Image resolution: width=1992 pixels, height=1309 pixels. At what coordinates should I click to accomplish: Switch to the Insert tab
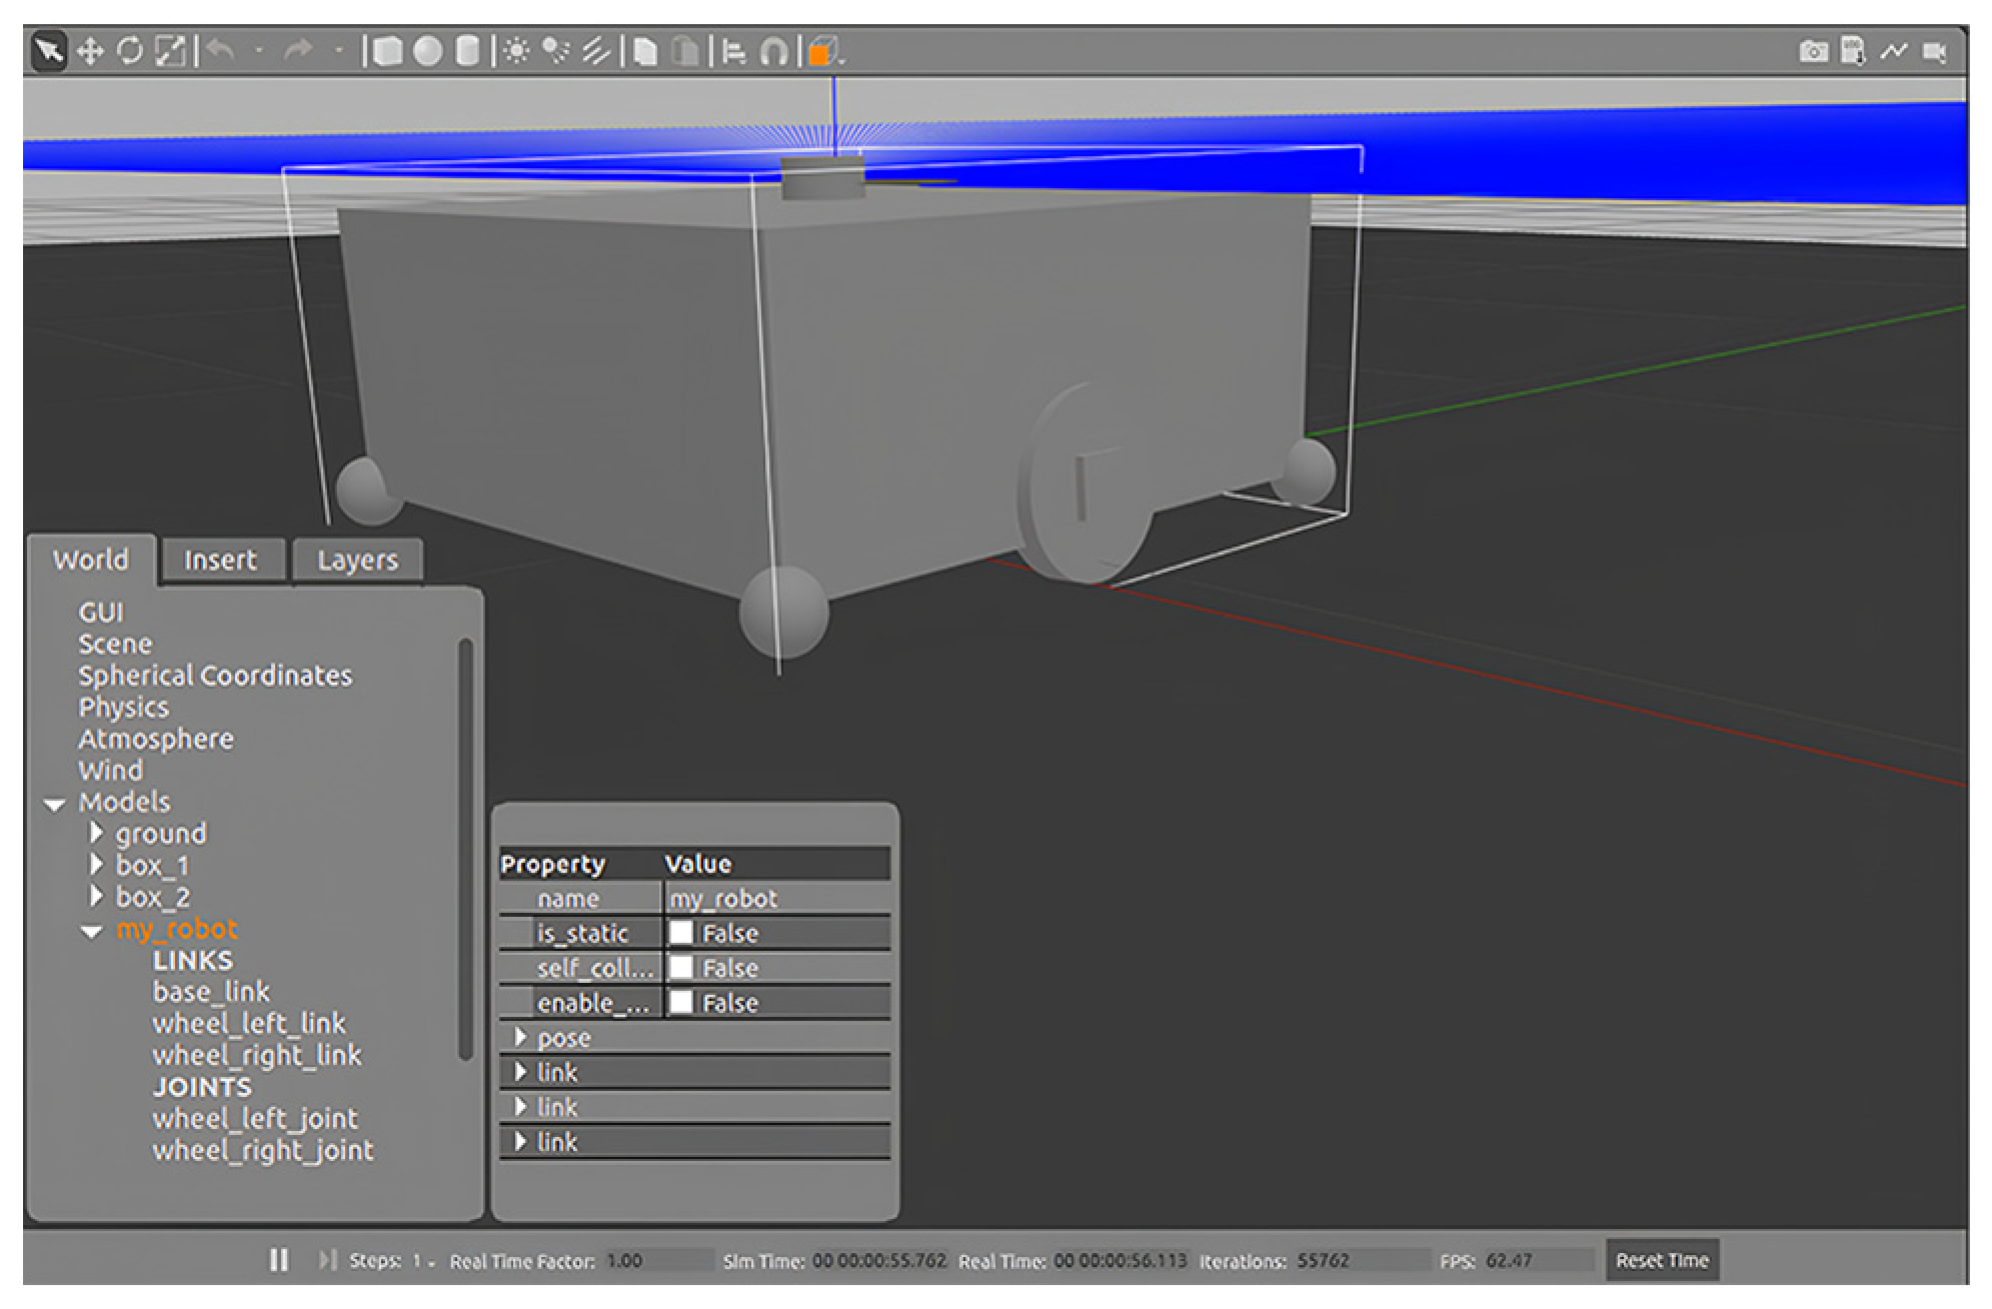(220, 560)
